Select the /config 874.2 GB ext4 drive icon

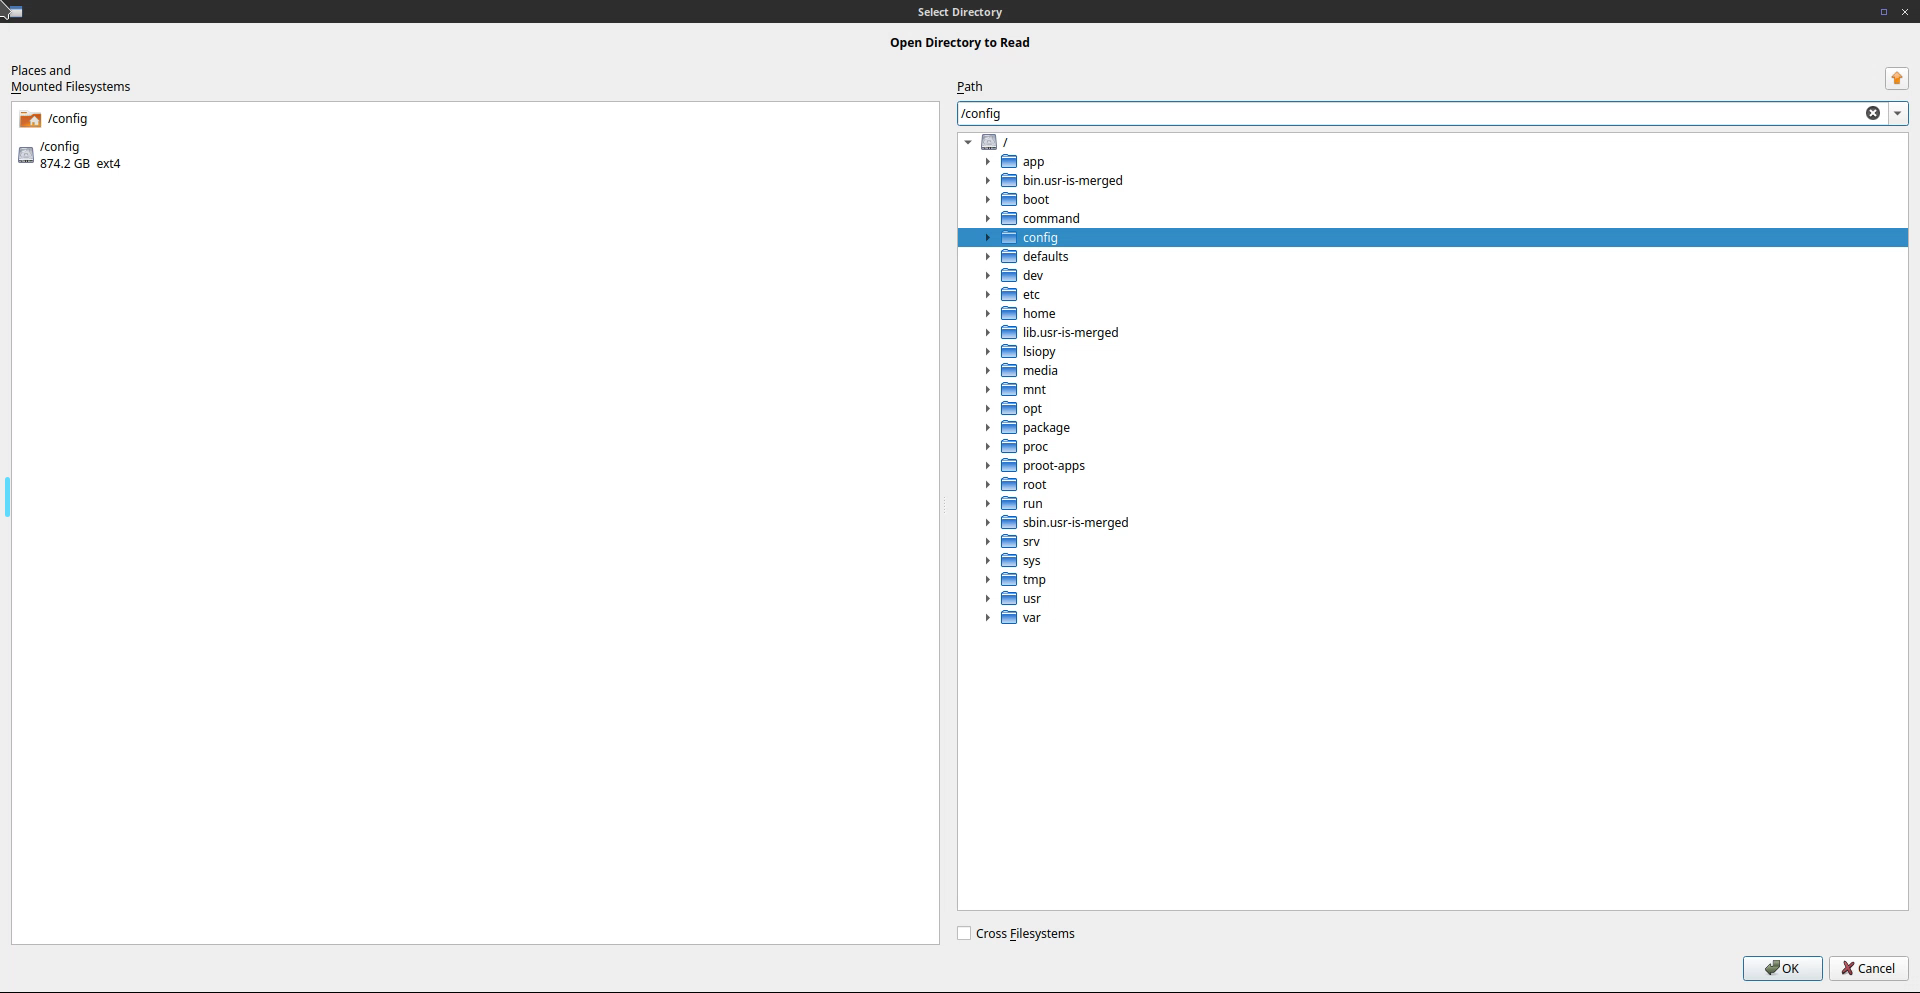click(x=26, y=155)
